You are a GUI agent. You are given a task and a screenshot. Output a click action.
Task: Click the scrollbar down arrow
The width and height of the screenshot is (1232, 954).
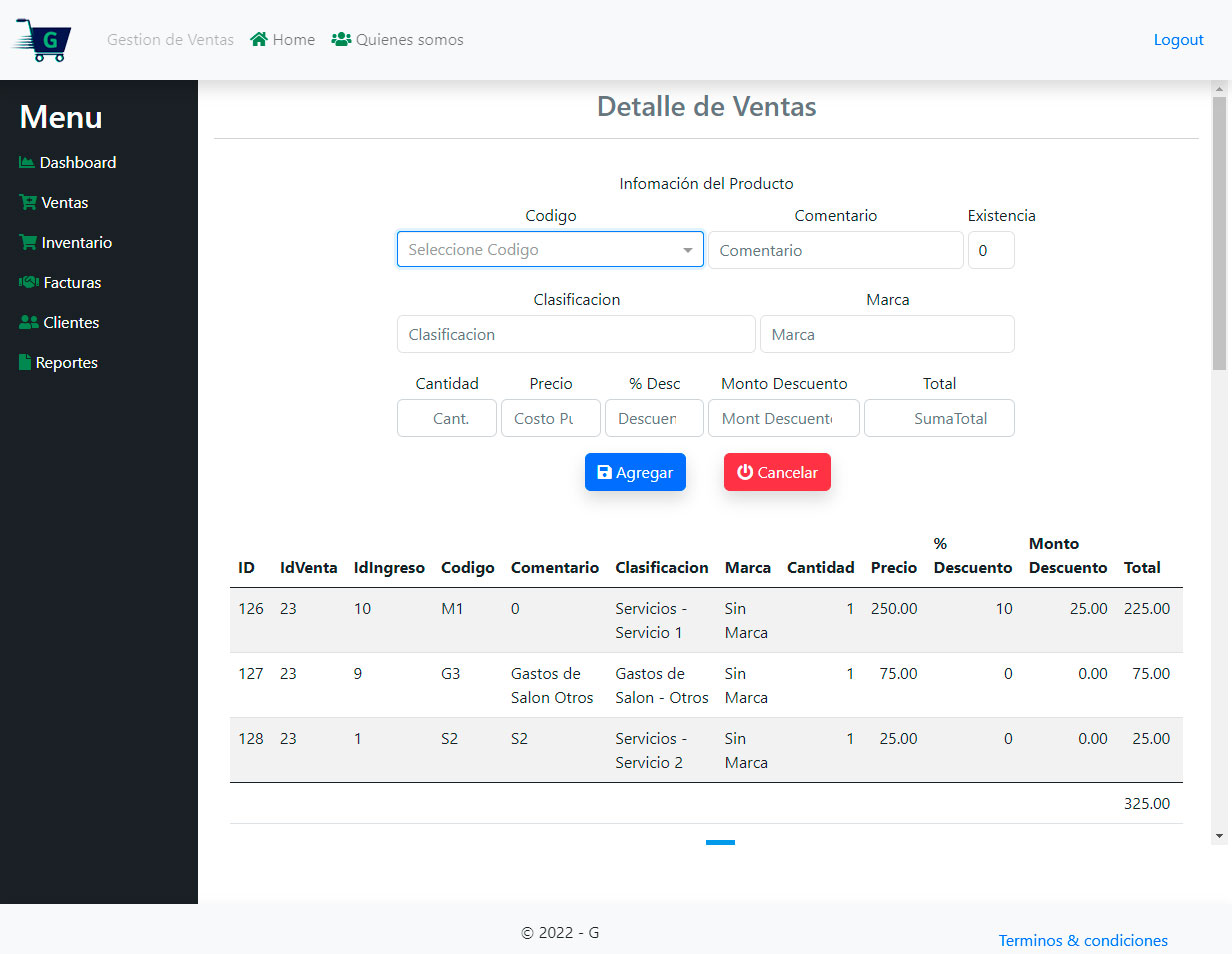(x=1219, y=835)
